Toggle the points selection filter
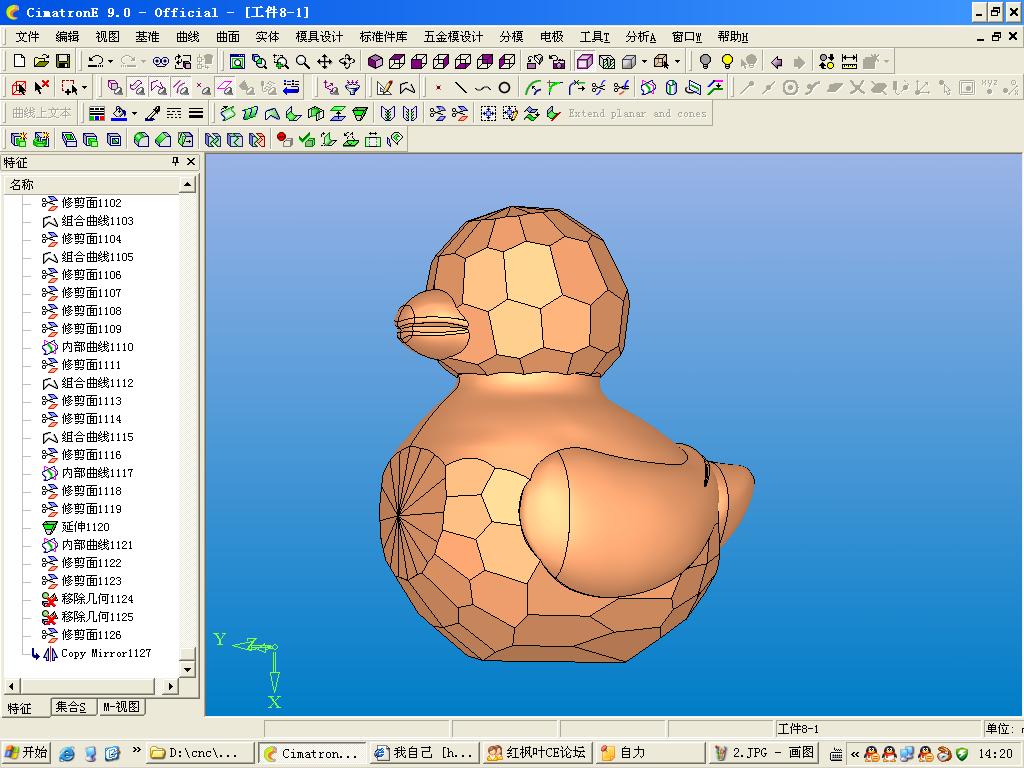This screenshot has width=1024, height=768. pyautogui.click(x=203, y=88)
